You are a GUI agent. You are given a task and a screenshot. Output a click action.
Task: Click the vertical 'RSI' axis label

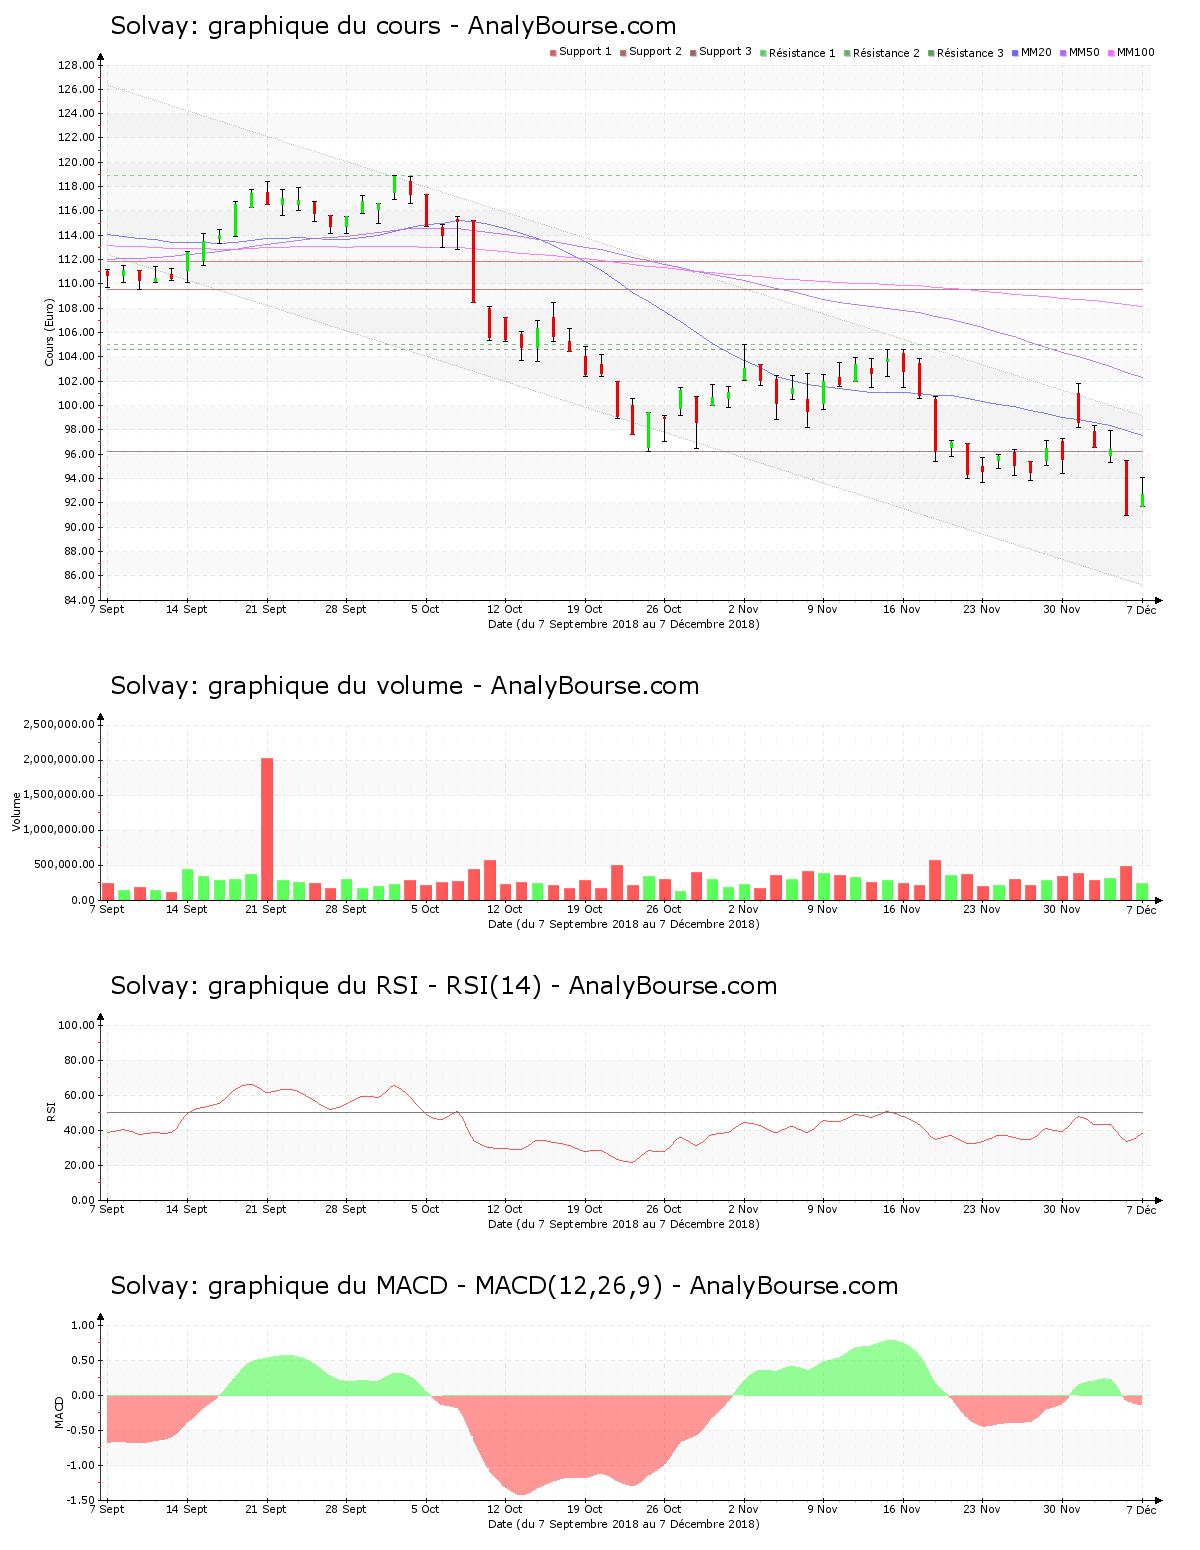[x=49, y=1111]
